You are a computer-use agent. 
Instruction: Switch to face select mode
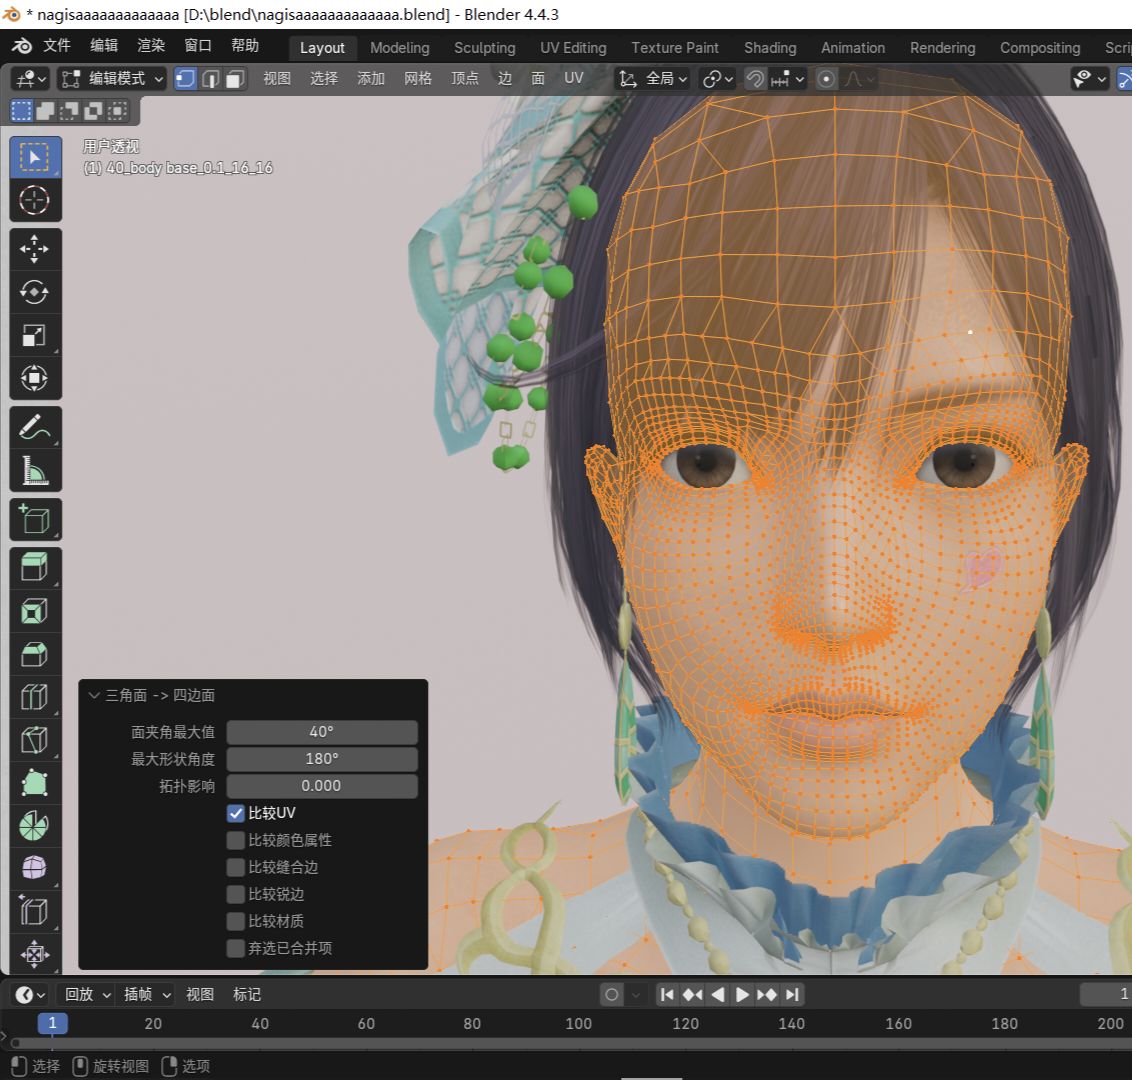(x=236, y=79)
